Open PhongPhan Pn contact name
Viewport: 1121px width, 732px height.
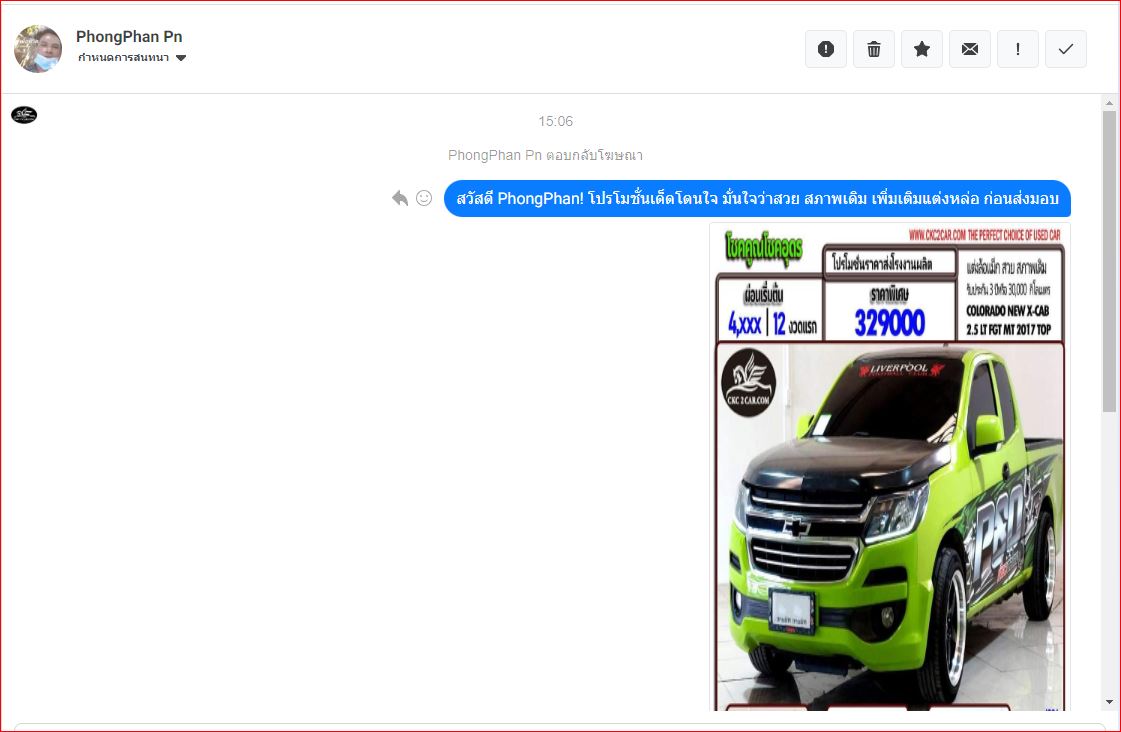coord(129,36)
